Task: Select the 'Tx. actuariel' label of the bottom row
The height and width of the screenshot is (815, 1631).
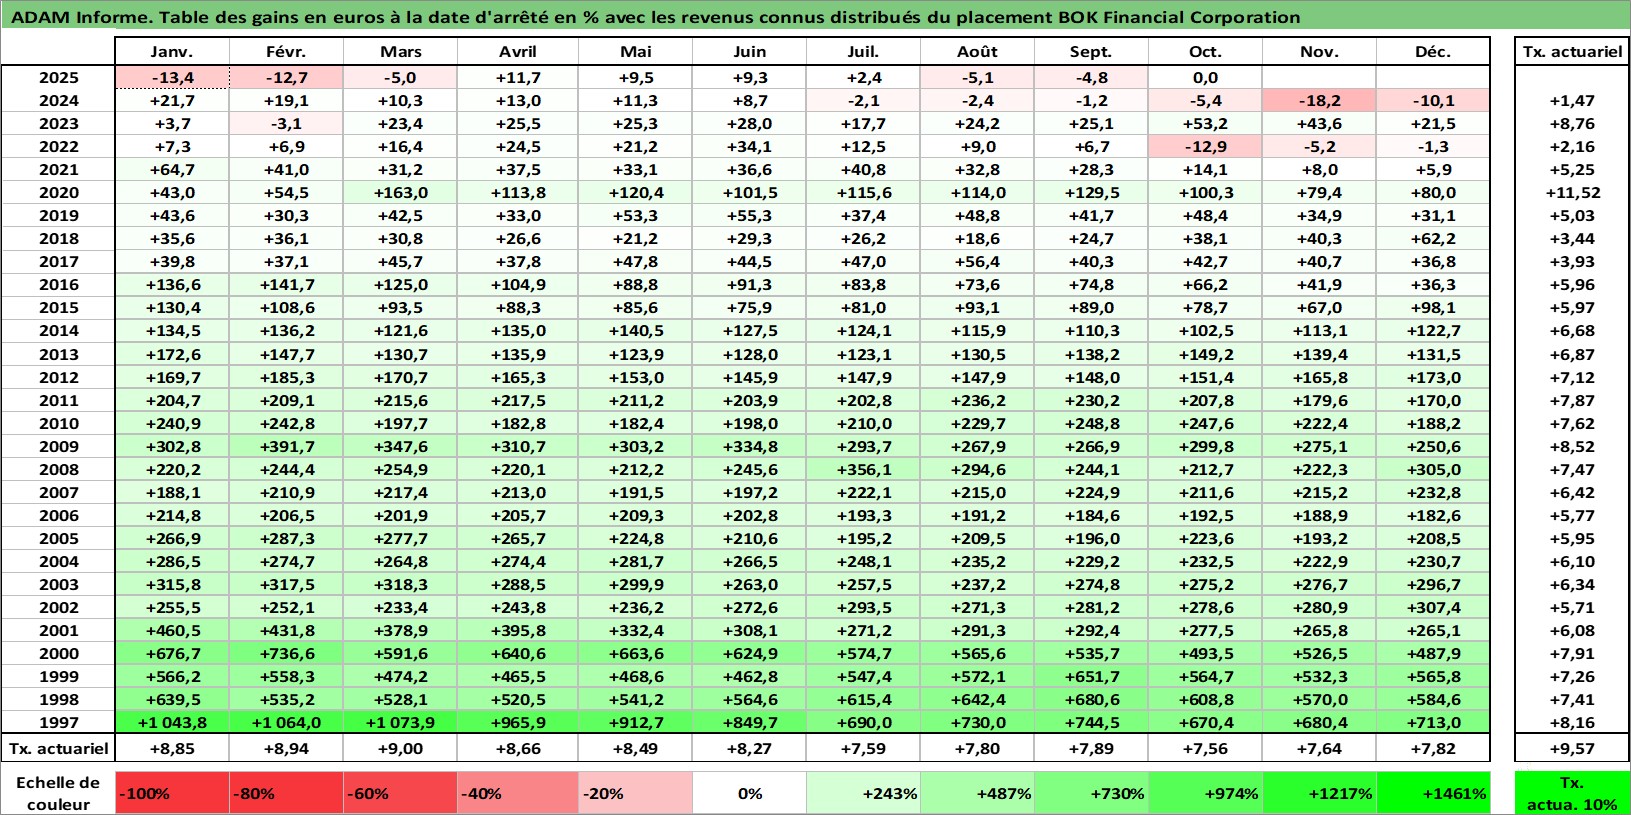Action: [58, 748]
